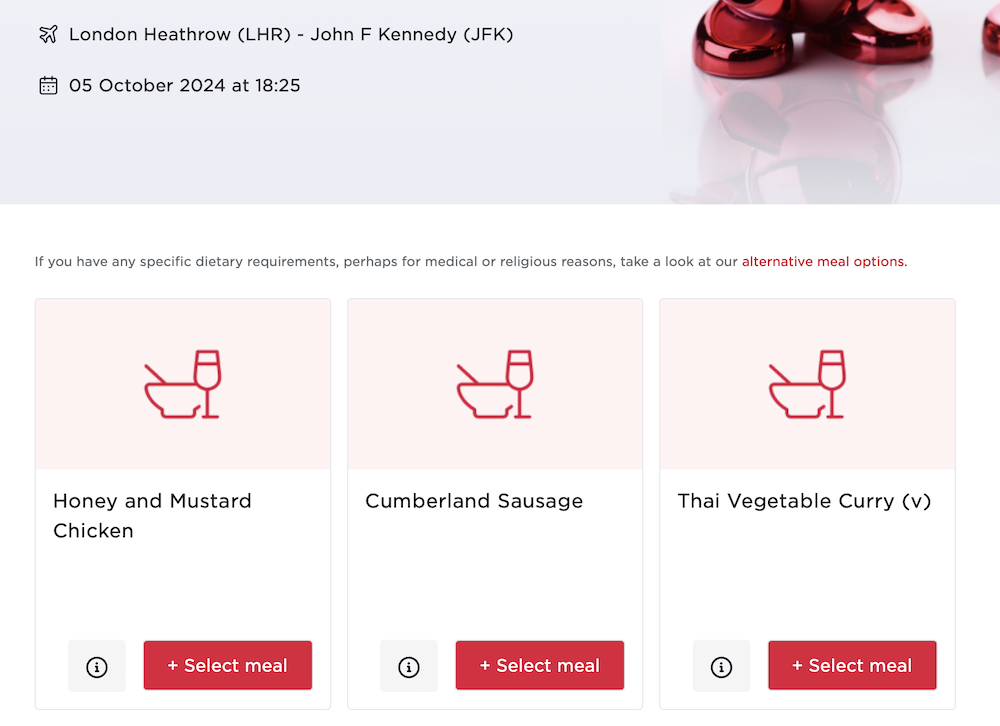Select the Honey and Mustard Chicken meal
Viewport: 1000px width, 726px height.
(228, 665)
